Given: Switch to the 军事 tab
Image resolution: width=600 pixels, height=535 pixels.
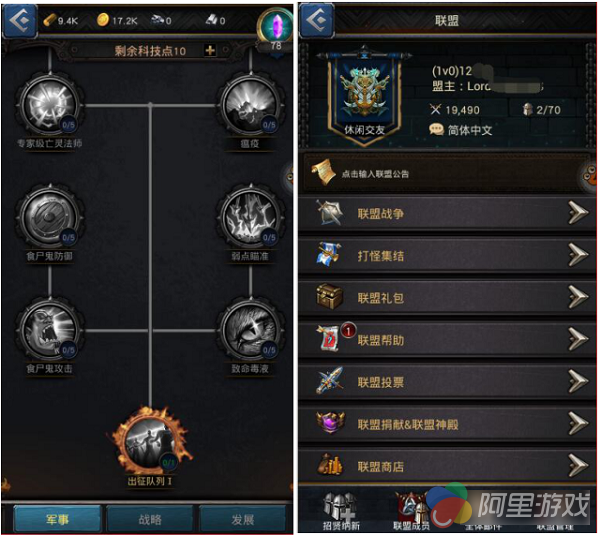Looking at the screenshot, I should pyautogui.click(x=57, y=519).
